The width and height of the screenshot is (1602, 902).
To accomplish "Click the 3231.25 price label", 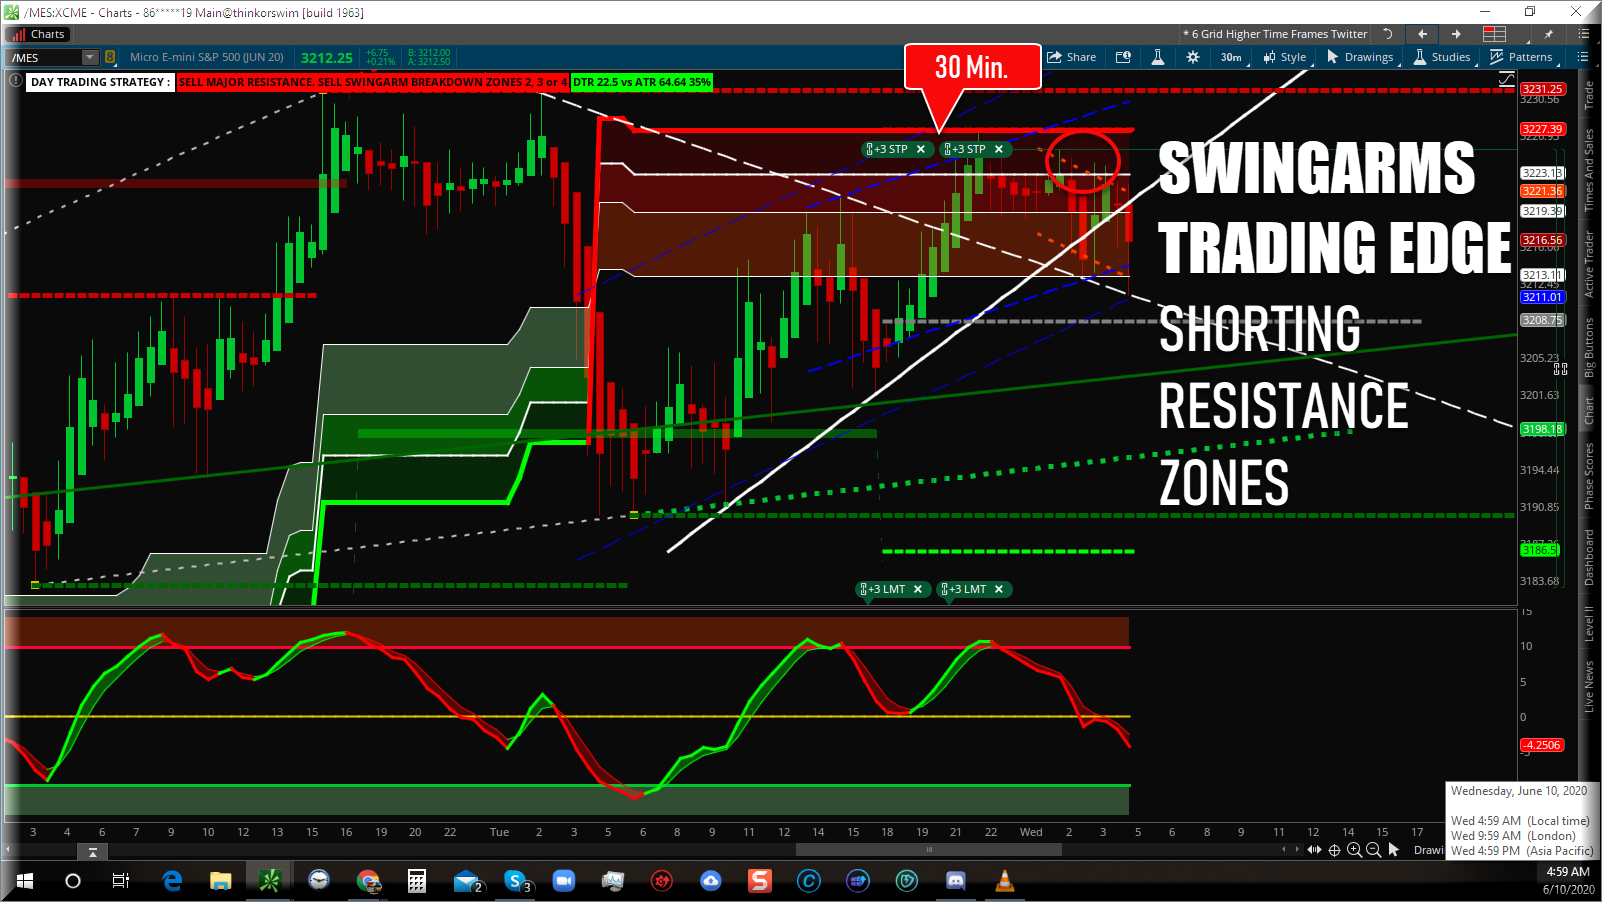I will (x=1542, y=89).
